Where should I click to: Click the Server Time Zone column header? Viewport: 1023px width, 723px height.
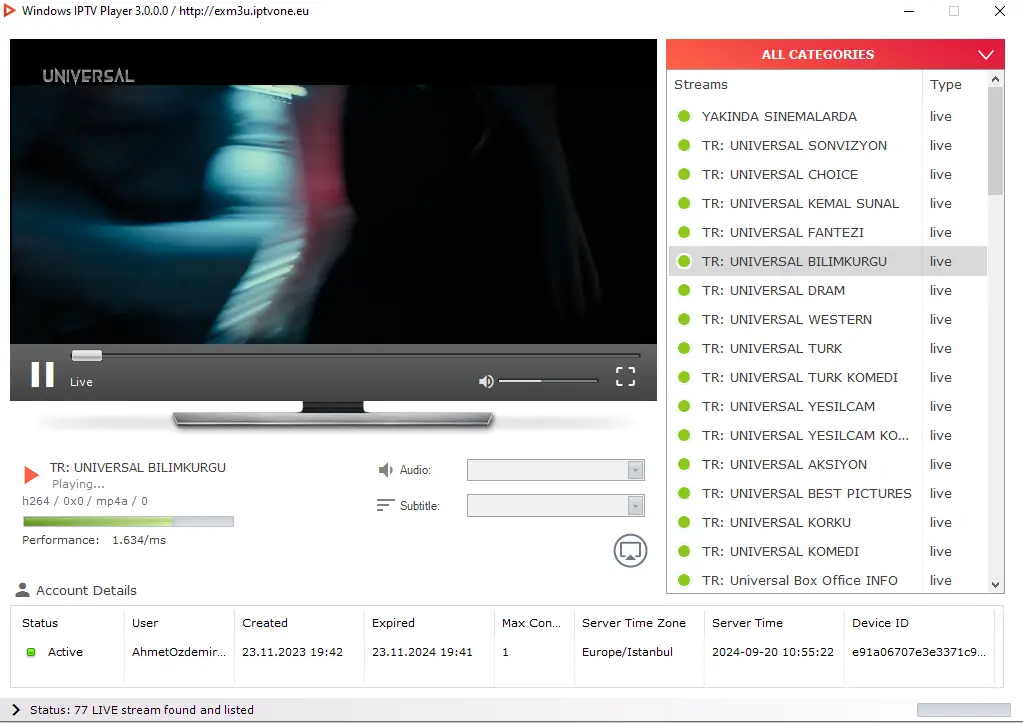(639, 623)
